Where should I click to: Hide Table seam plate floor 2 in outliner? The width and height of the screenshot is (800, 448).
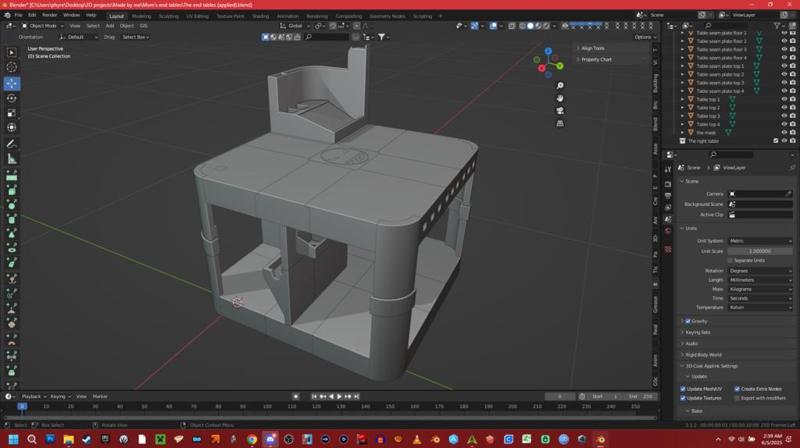(x=784, y=41)
